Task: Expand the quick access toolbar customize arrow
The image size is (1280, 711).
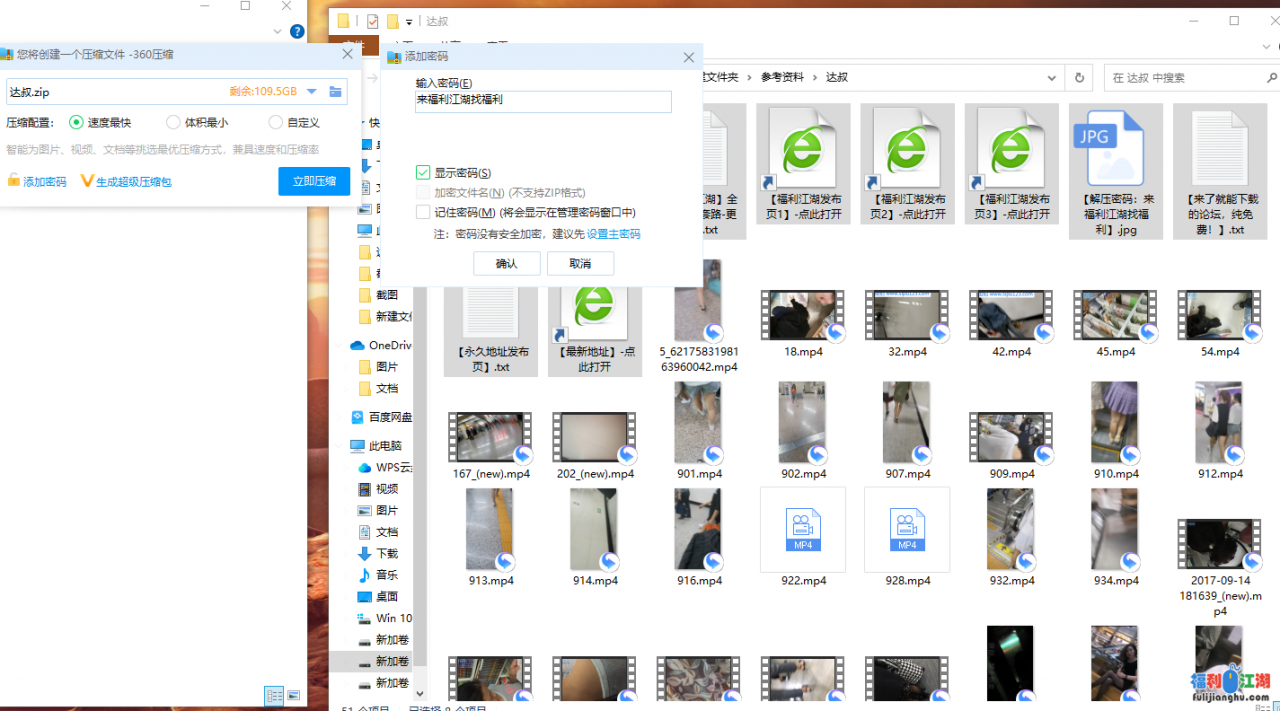Action: click(x=408, y=20)
